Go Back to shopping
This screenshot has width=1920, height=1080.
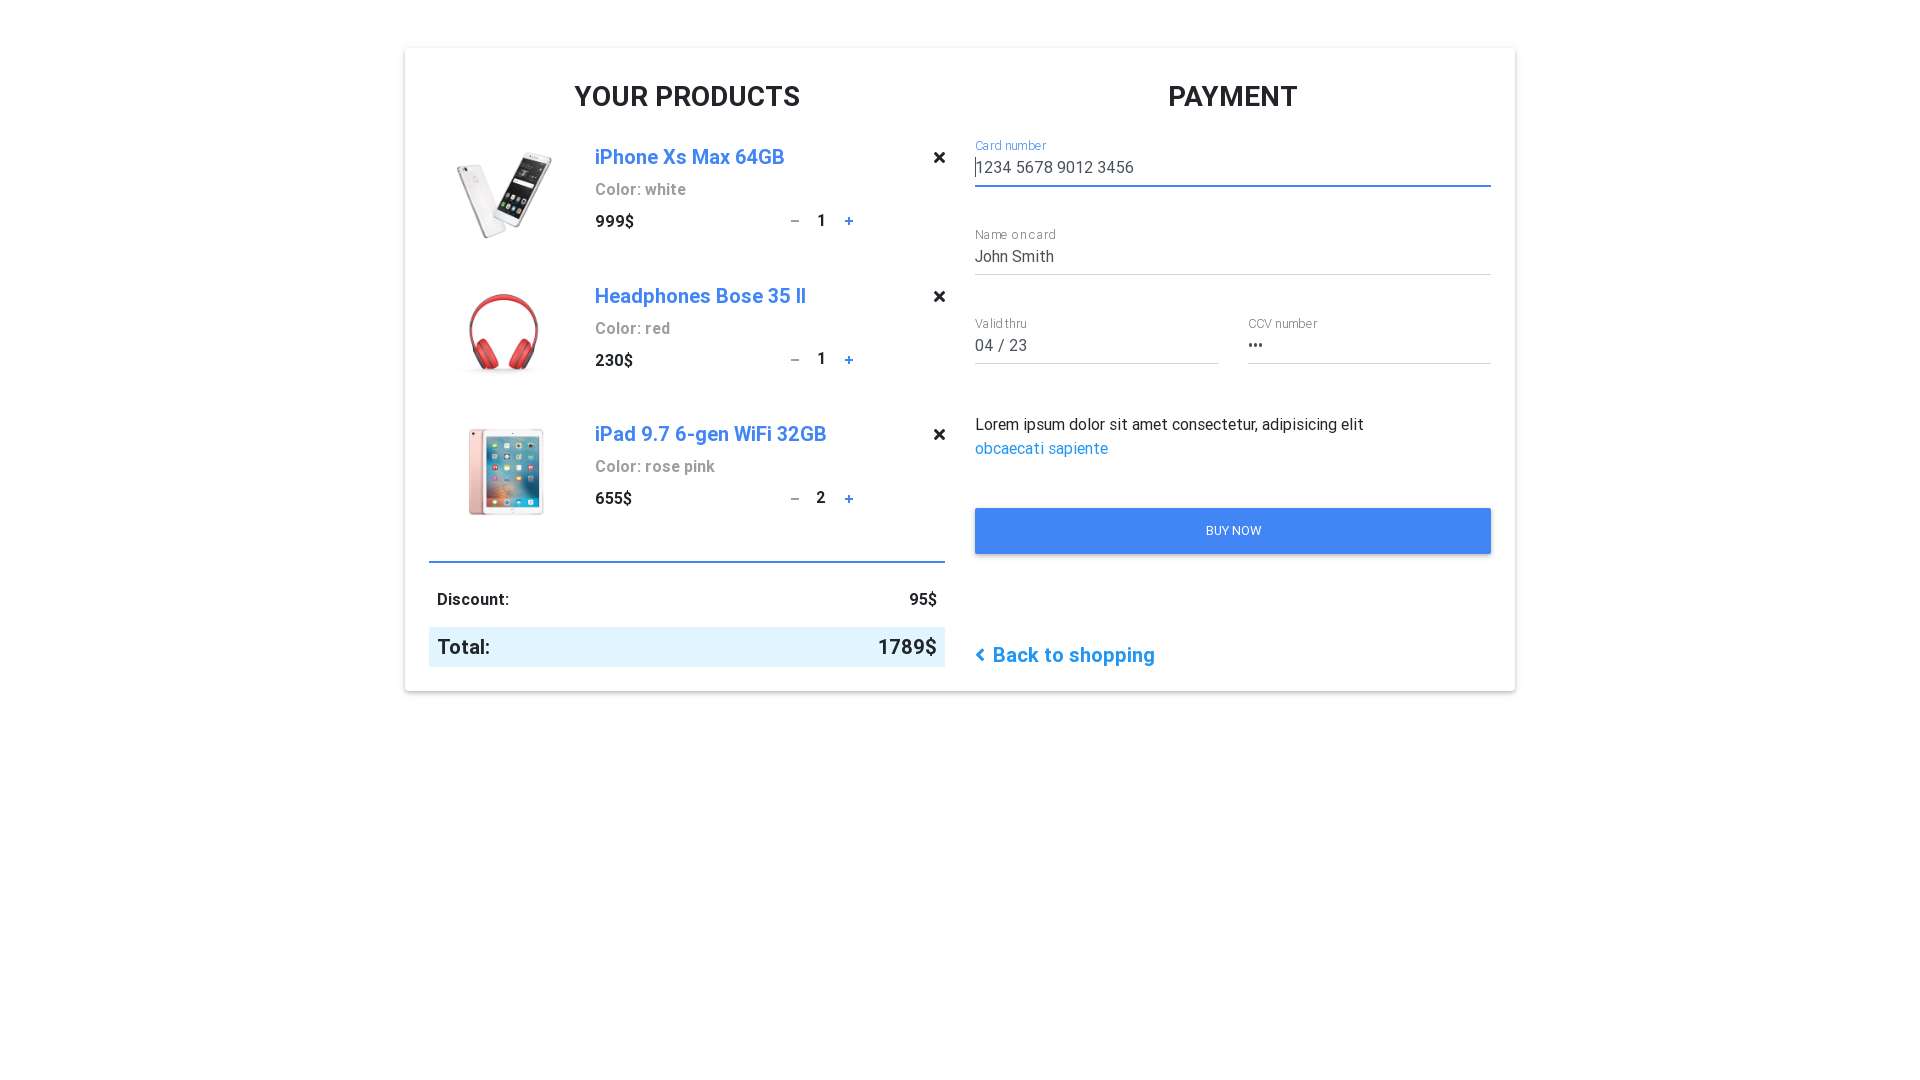point(1065,655)
